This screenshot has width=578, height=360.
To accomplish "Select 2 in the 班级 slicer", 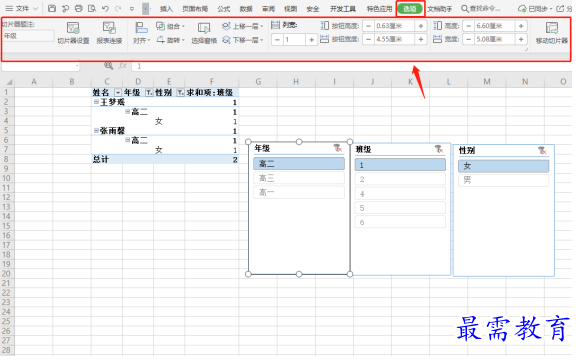I will (x=400, y=179).
